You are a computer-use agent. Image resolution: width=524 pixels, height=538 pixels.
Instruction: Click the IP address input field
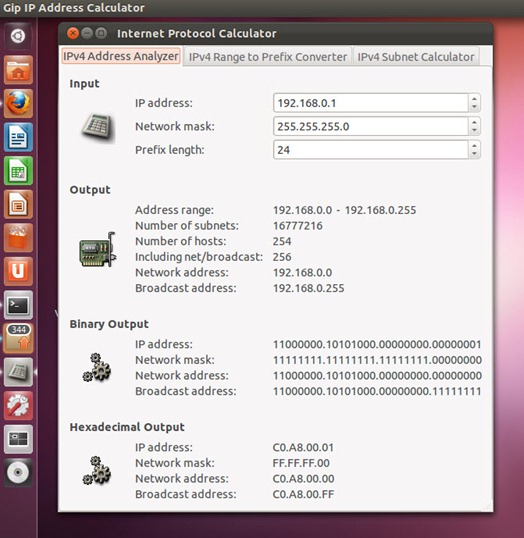(x=371, y=103)
